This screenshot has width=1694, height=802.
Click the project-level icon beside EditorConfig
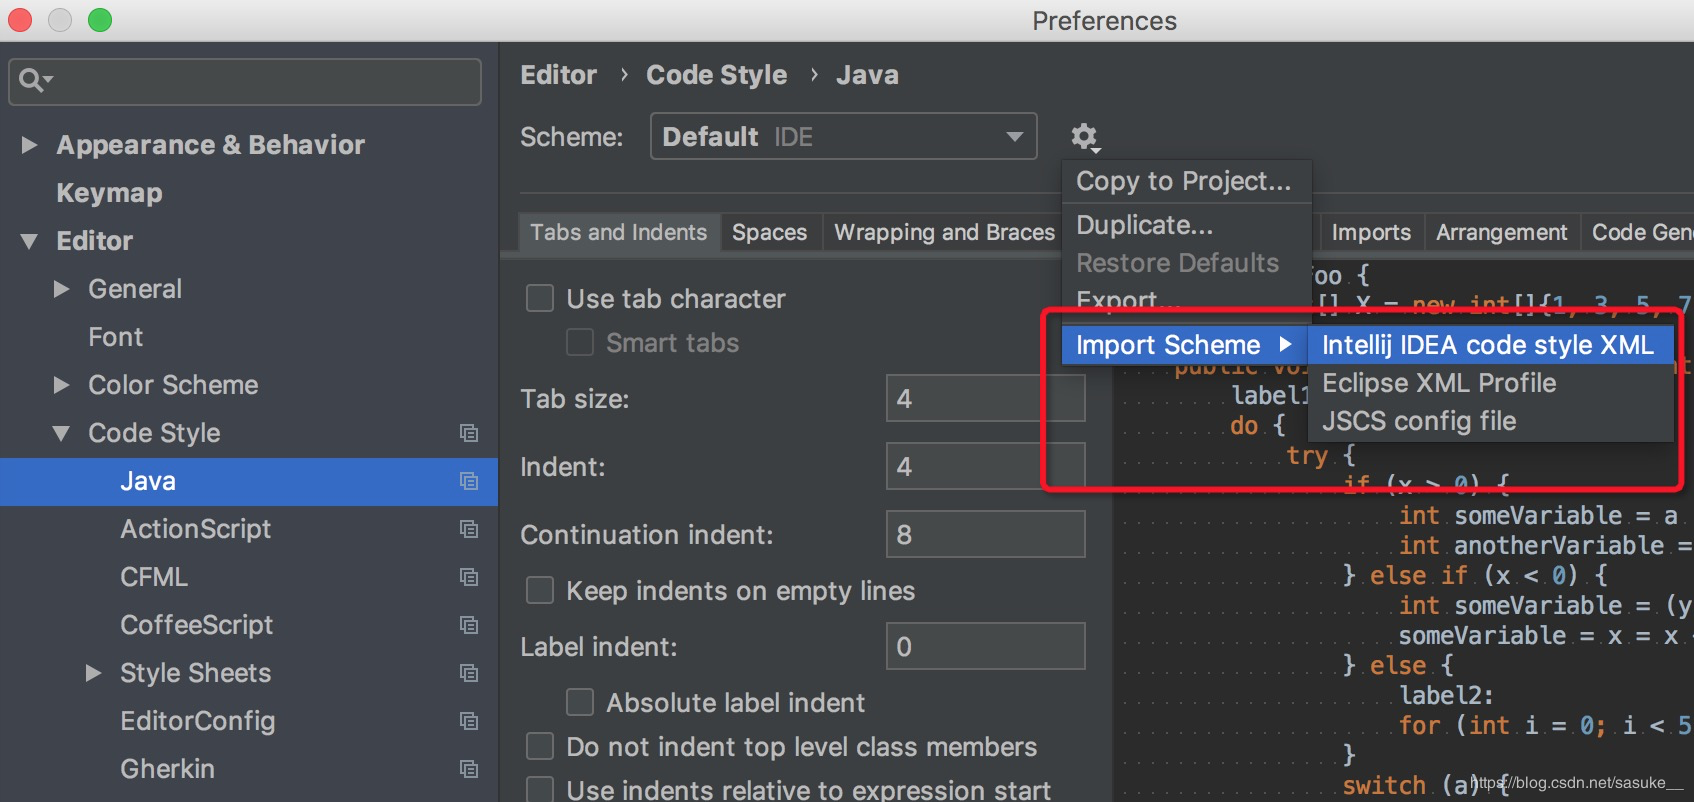(468, 721)
